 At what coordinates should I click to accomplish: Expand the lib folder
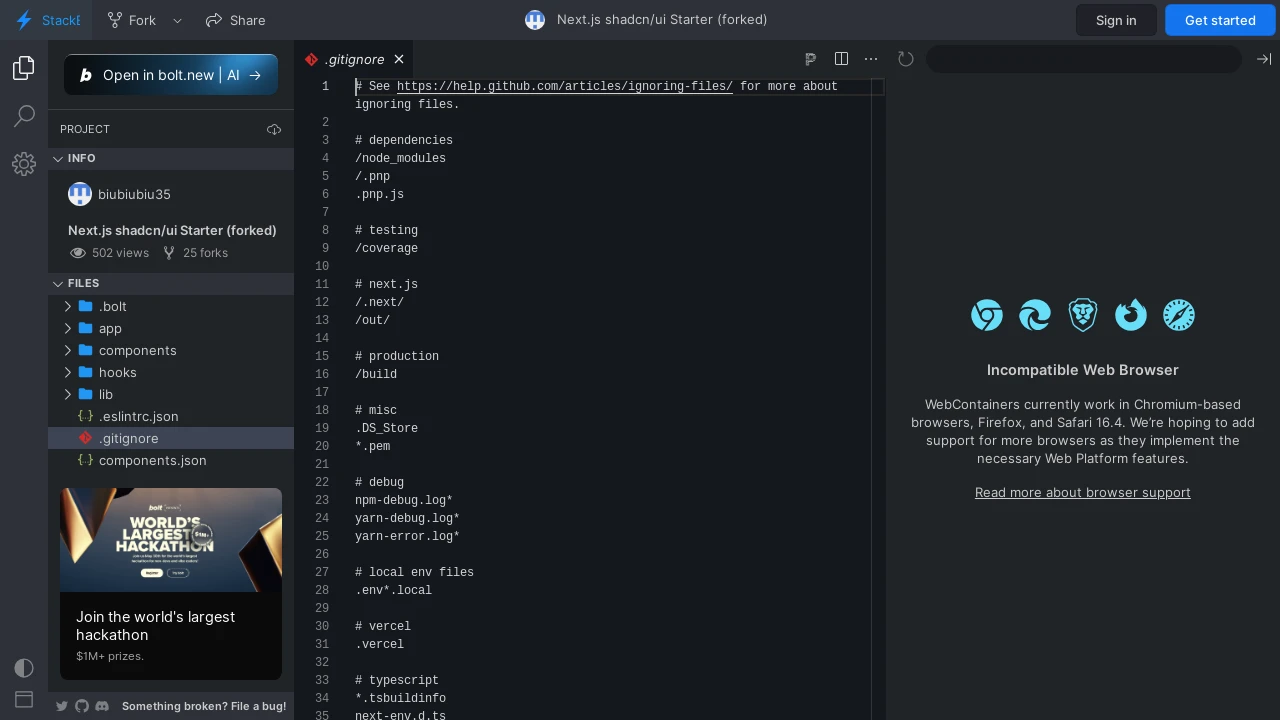[x=171, y=394]
